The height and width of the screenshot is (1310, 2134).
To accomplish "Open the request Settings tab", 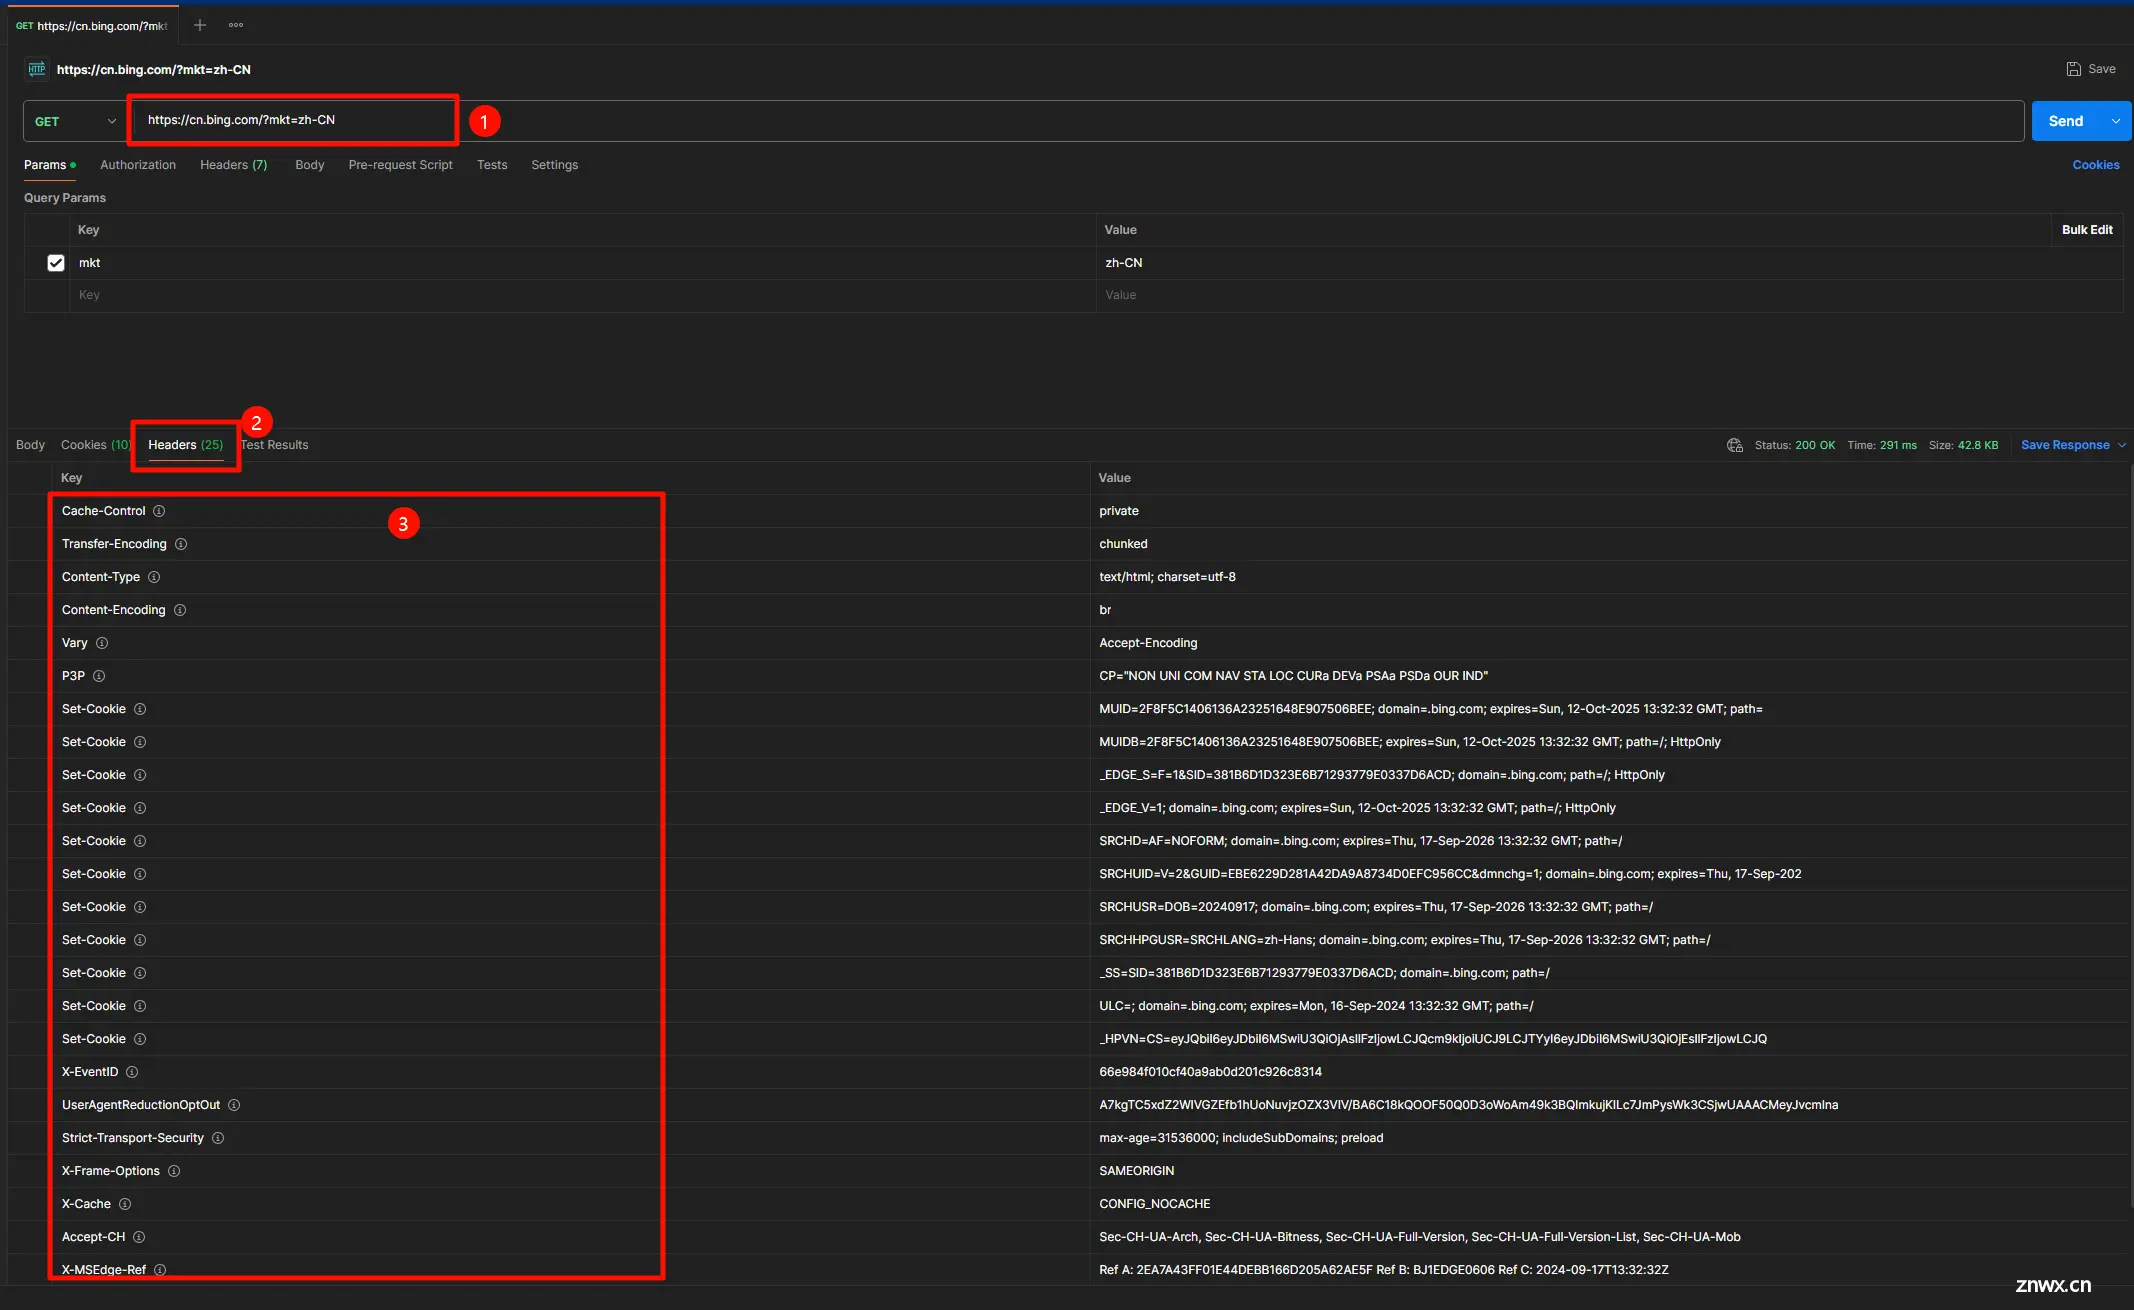I will tap(555, 165).
